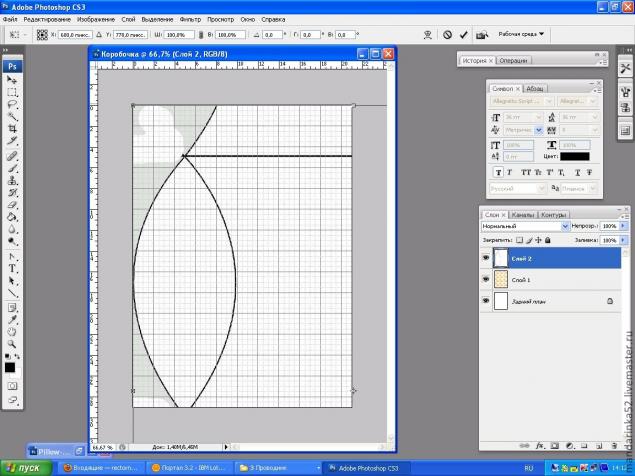This screenshot has height=476, width=635.
Task: Select the Move tool in toolbox
Action: pyautogui.click(x=13, y=79)
